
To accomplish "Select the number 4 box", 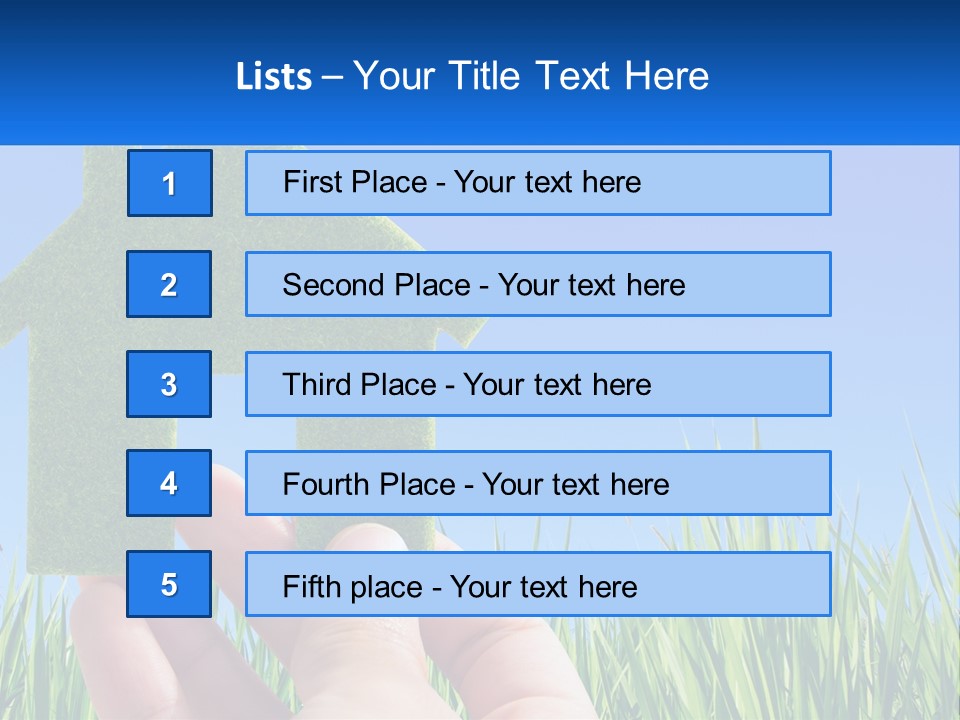I will (169, 483).
